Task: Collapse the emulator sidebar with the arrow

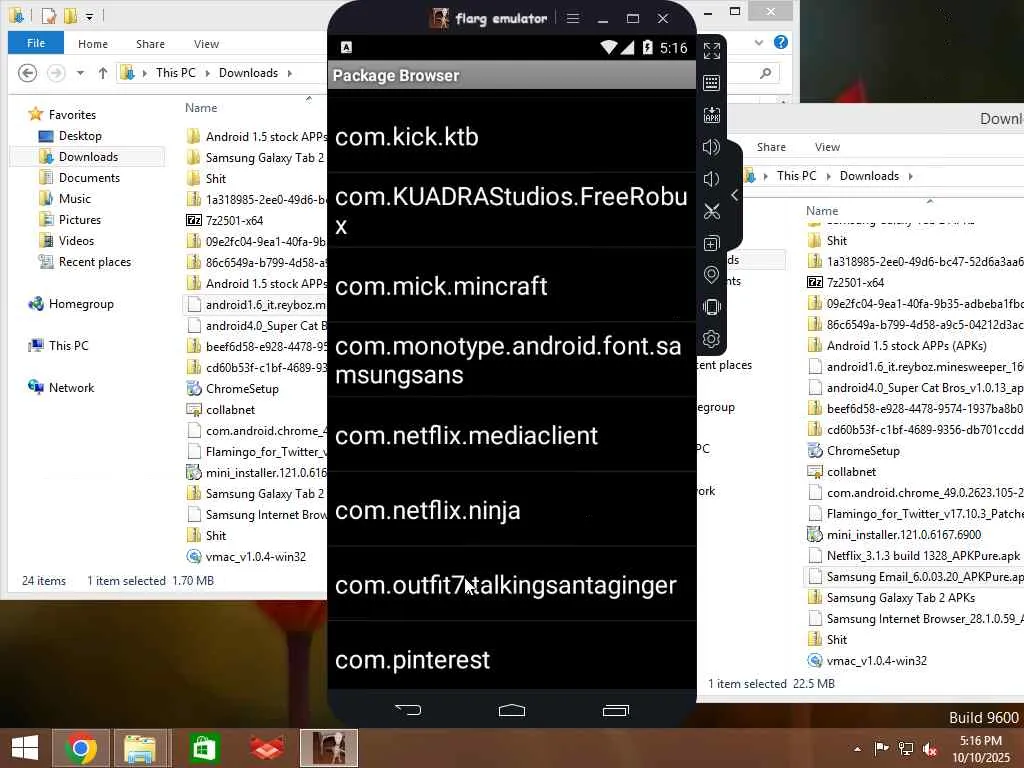Action: click(735, 195)
